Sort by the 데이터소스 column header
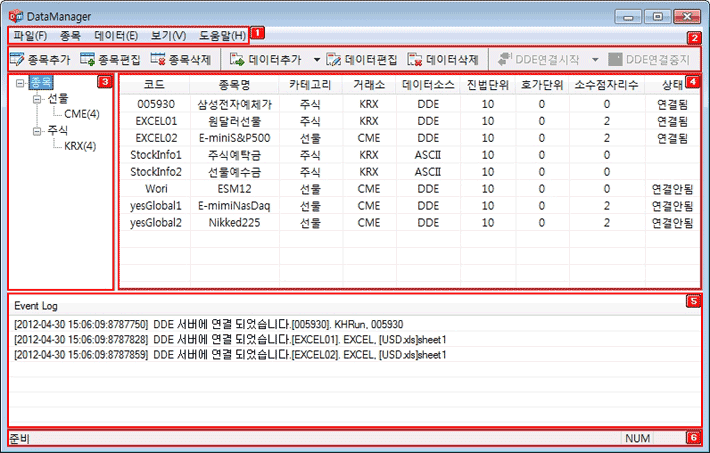Image resolution: width=710 pixels, height=453 pixels. (429, 84)
